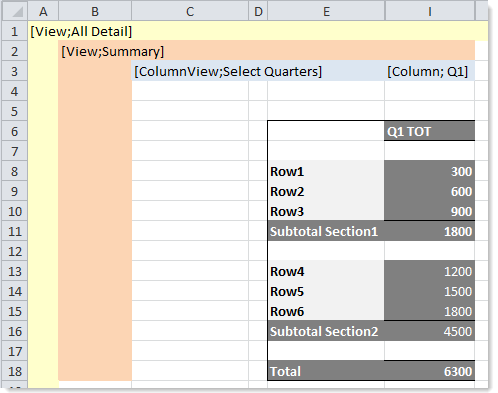Select the [ColumnView;Select Quarters] cell
498x393 pixels.
pos(228,71)
